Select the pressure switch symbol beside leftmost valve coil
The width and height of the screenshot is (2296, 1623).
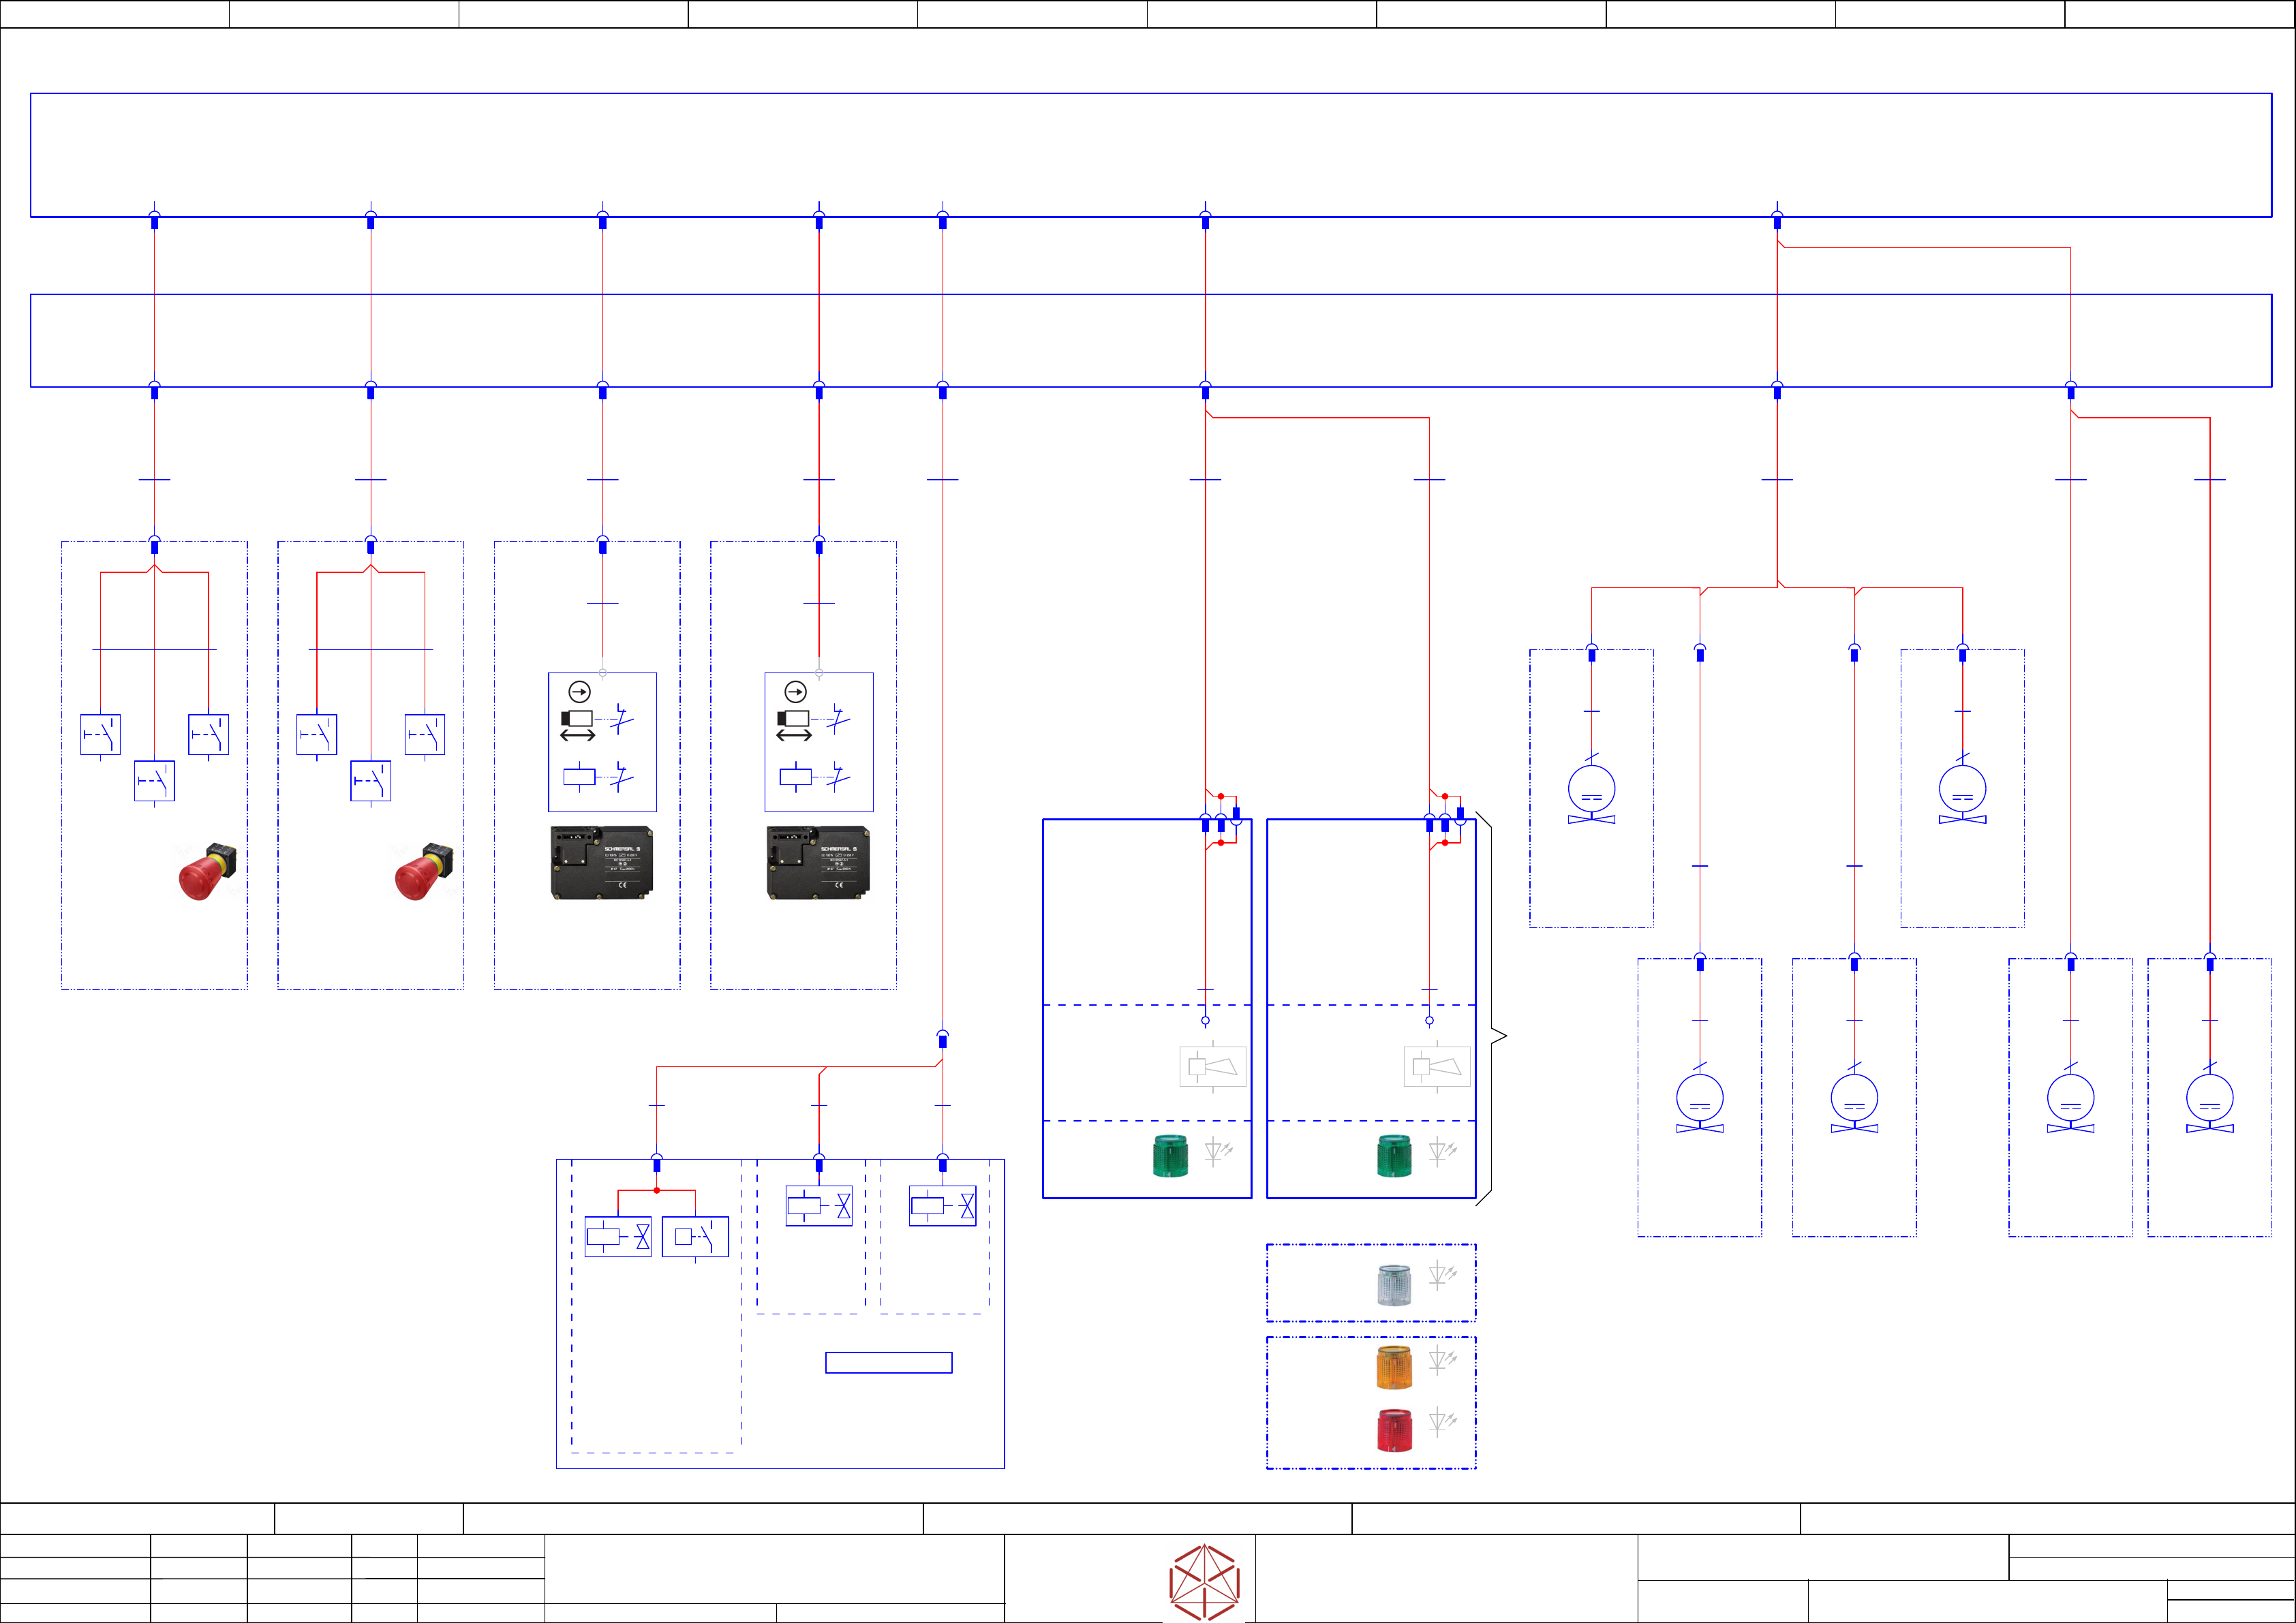(x=695, y=1237)
